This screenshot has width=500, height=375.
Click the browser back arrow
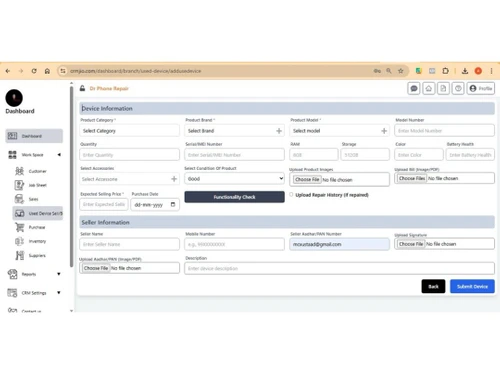(8, 71)
